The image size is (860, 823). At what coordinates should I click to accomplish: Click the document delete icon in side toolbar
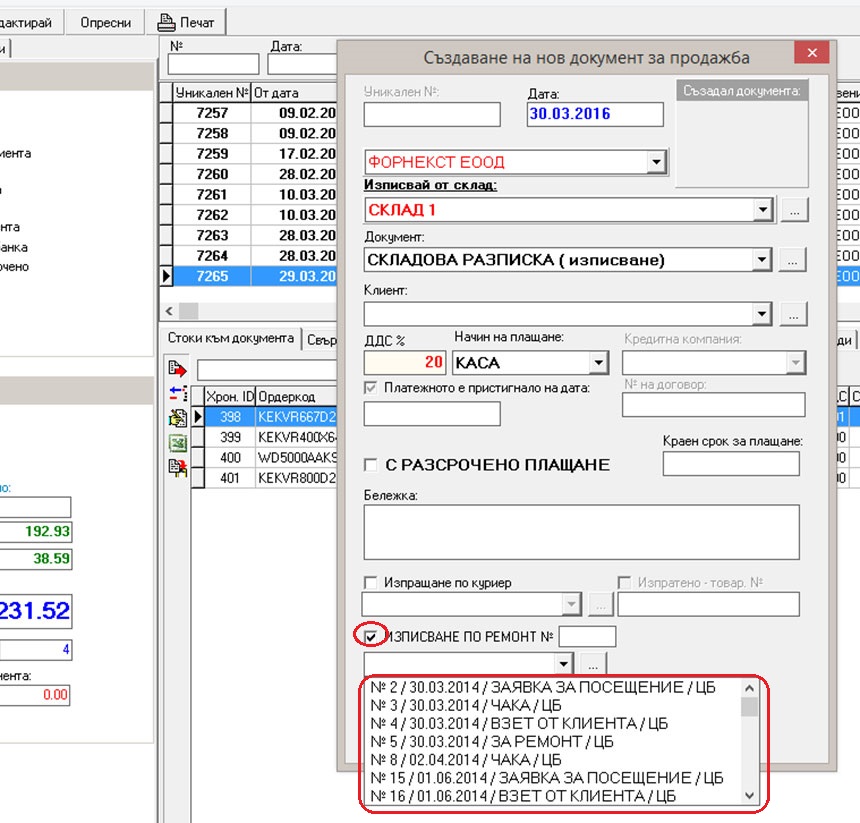point(178,467)
